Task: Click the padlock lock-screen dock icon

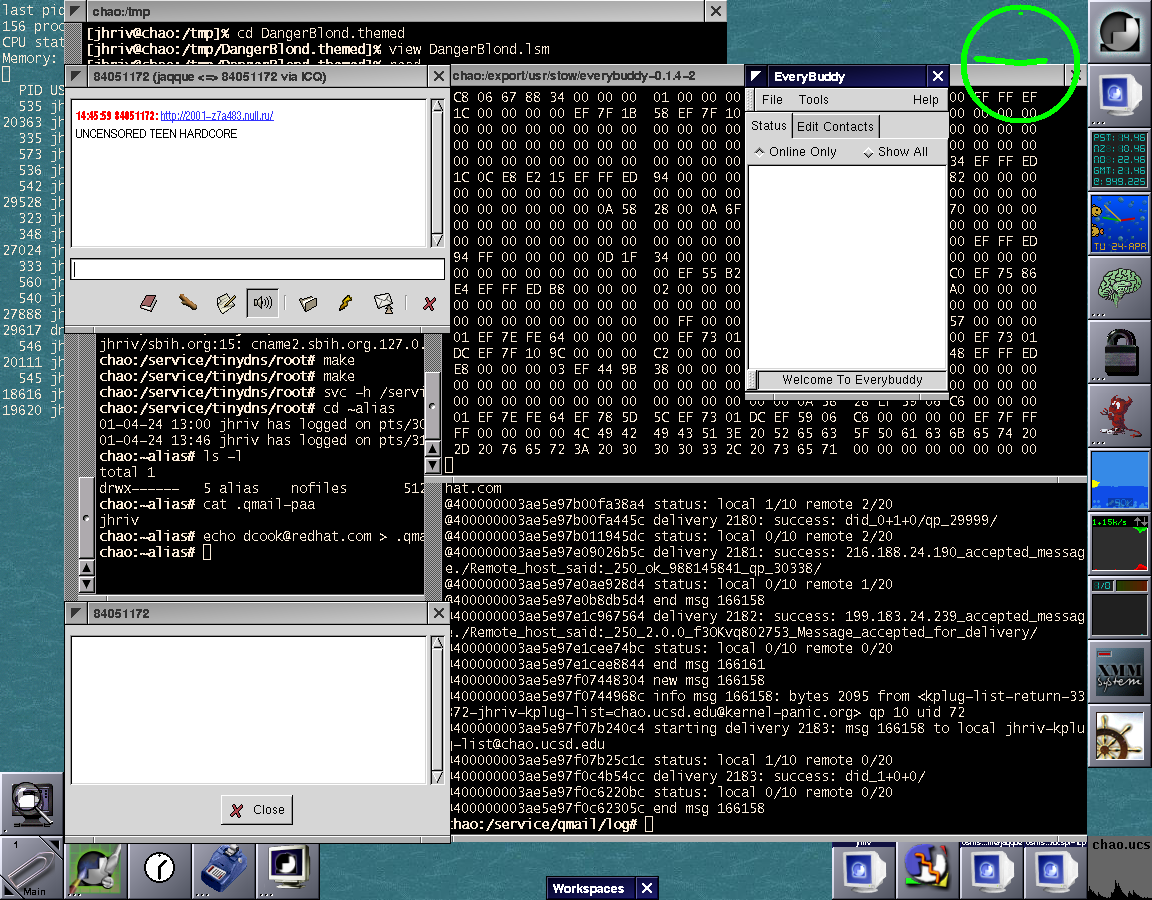Action: point(1118,351)
